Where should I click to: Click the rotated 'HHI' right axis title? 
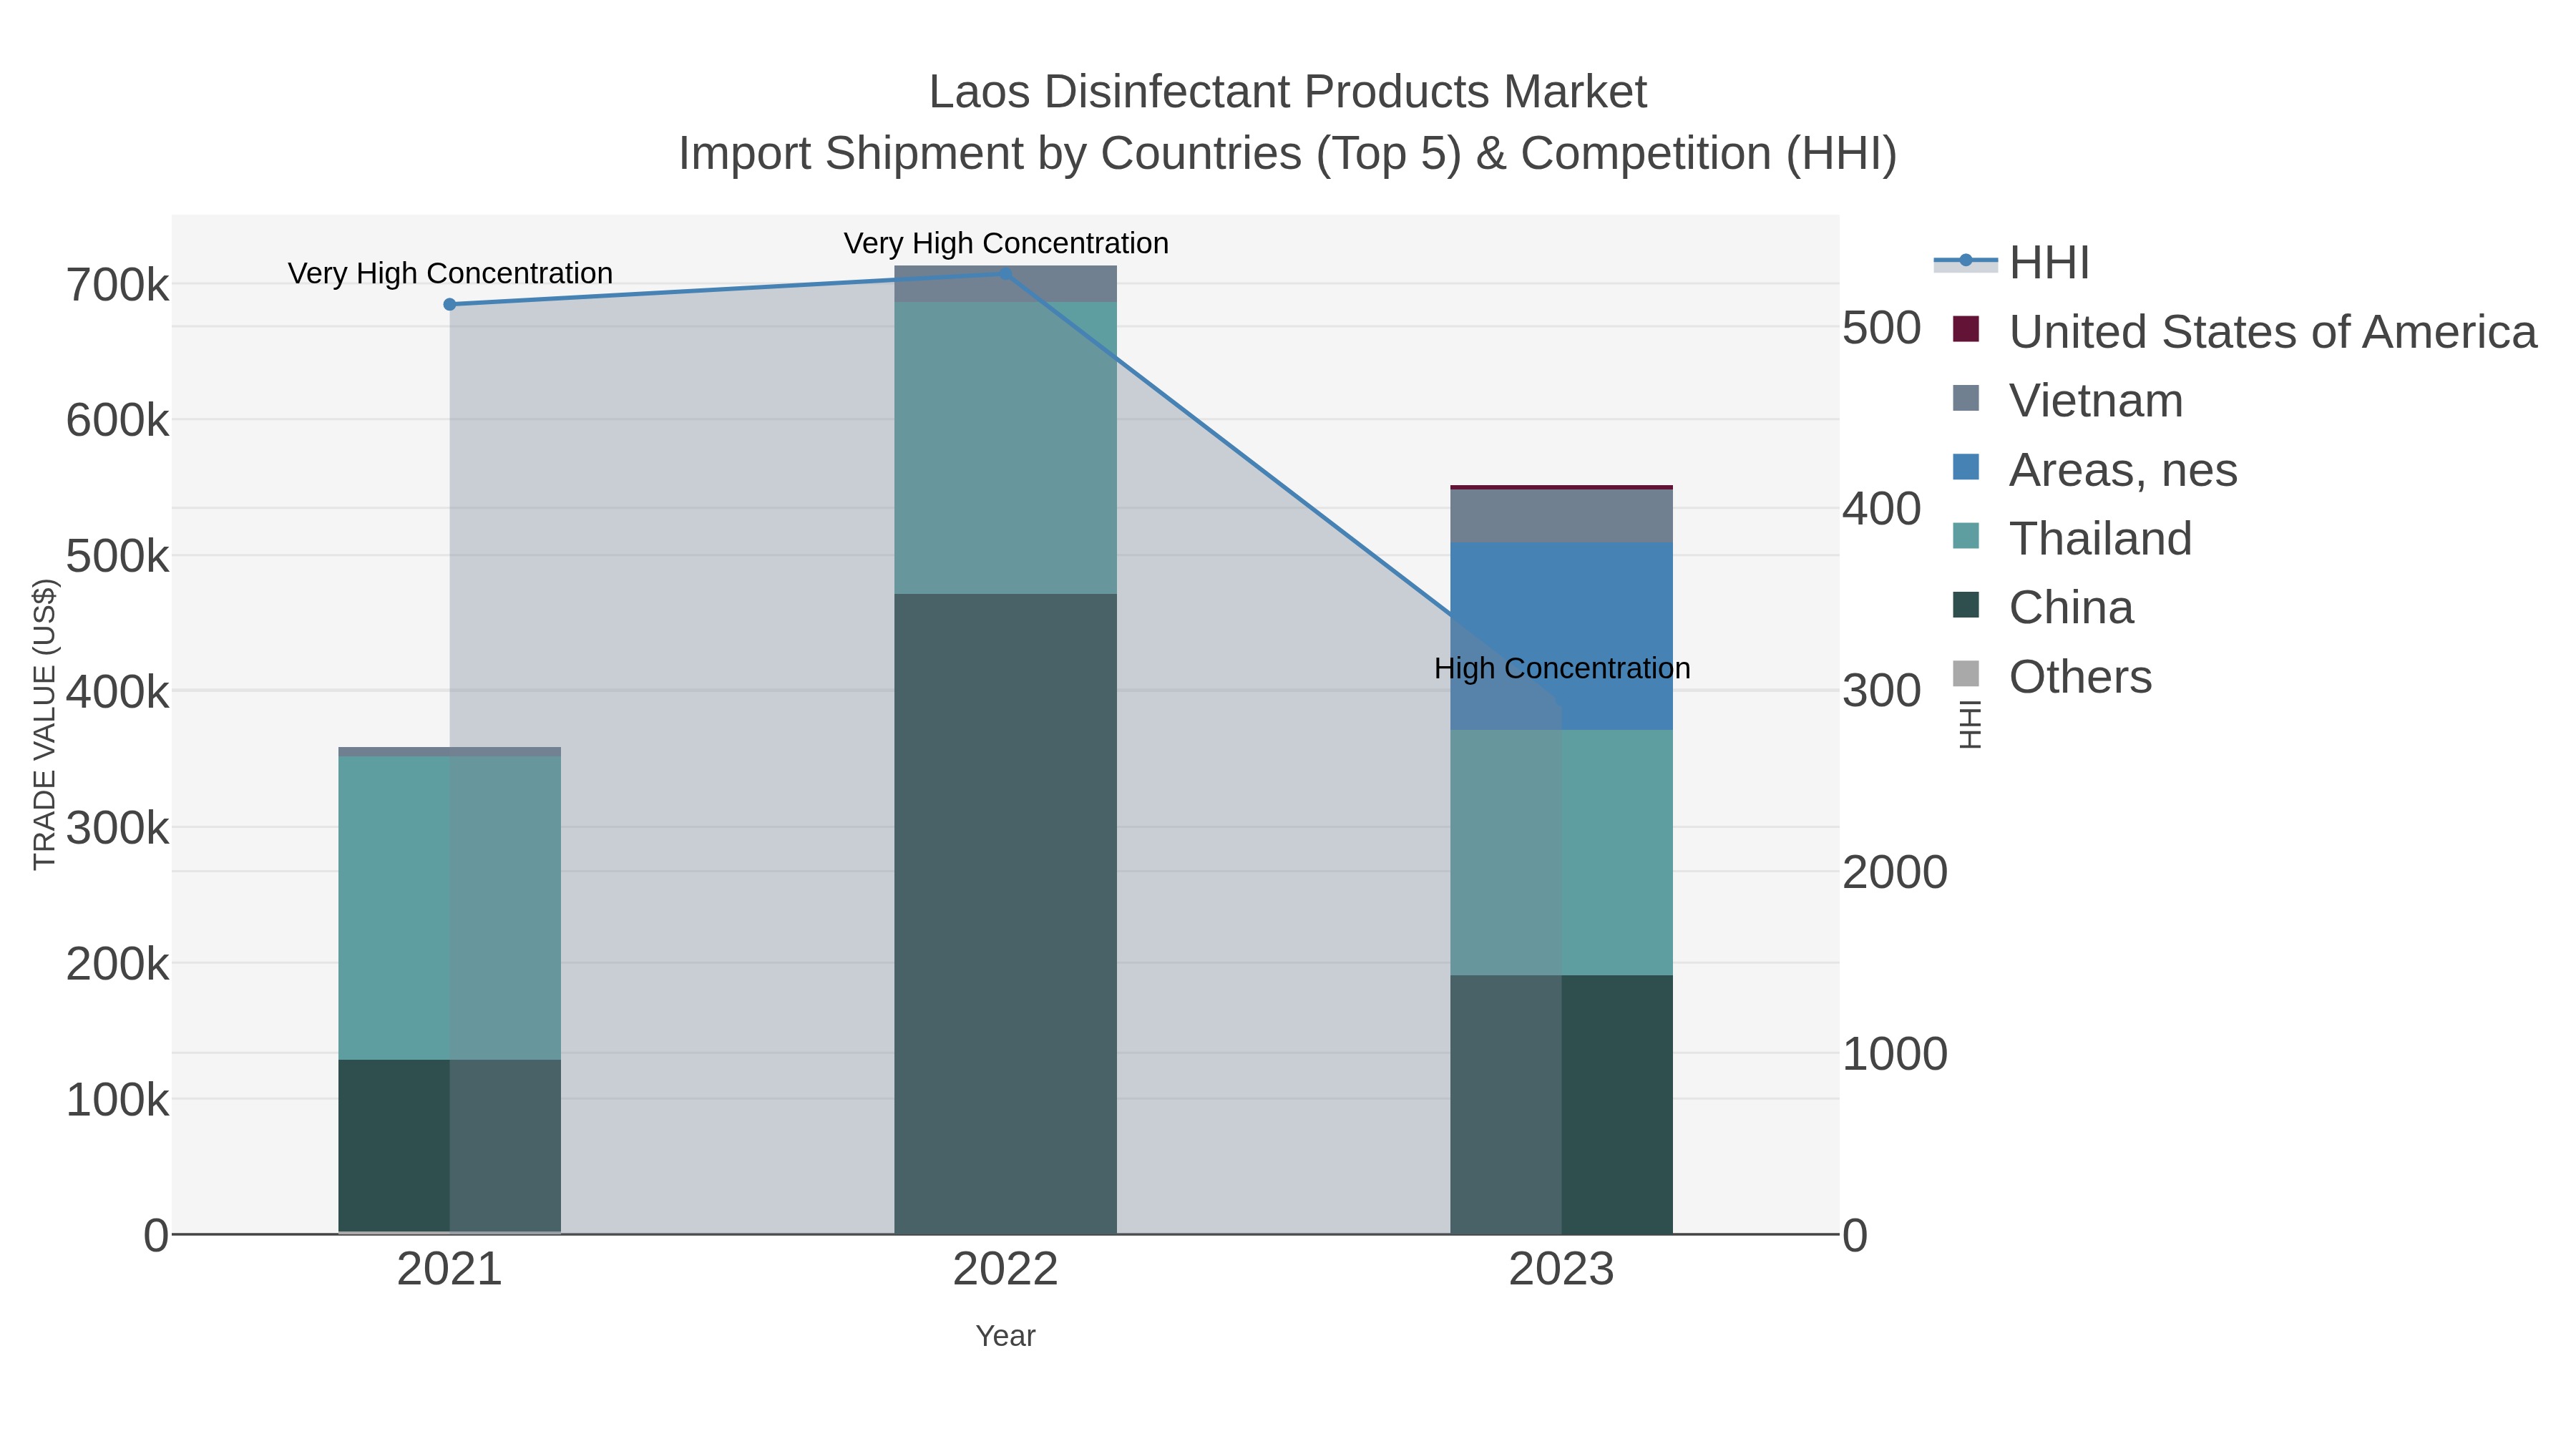(1970, 724)
